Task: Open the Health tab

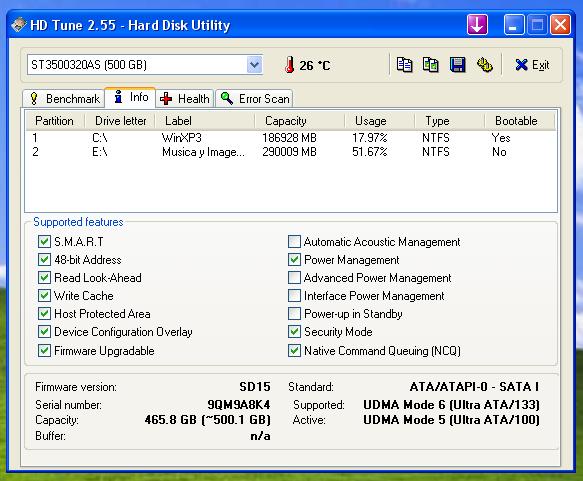Action: pyautogui.click(x=185, y=99)
